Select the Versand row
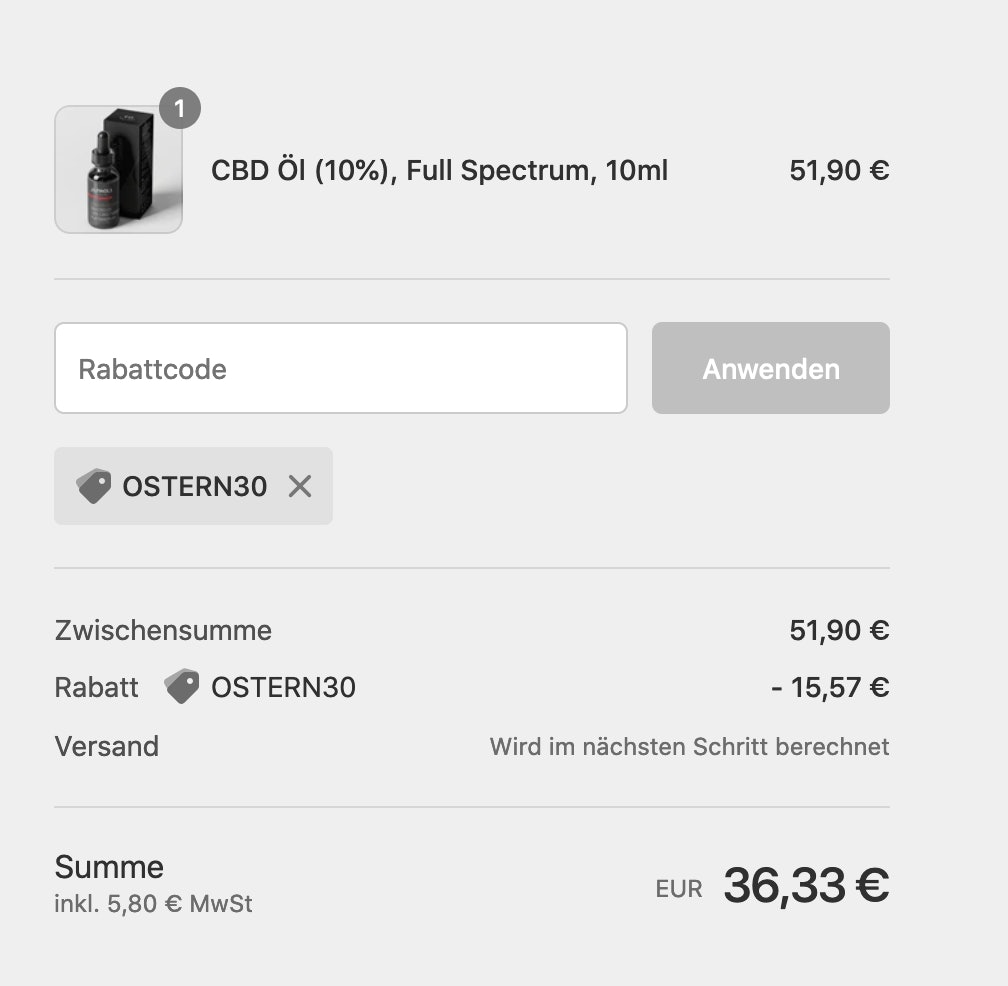The image size is (1008, 986). (106, 746)
